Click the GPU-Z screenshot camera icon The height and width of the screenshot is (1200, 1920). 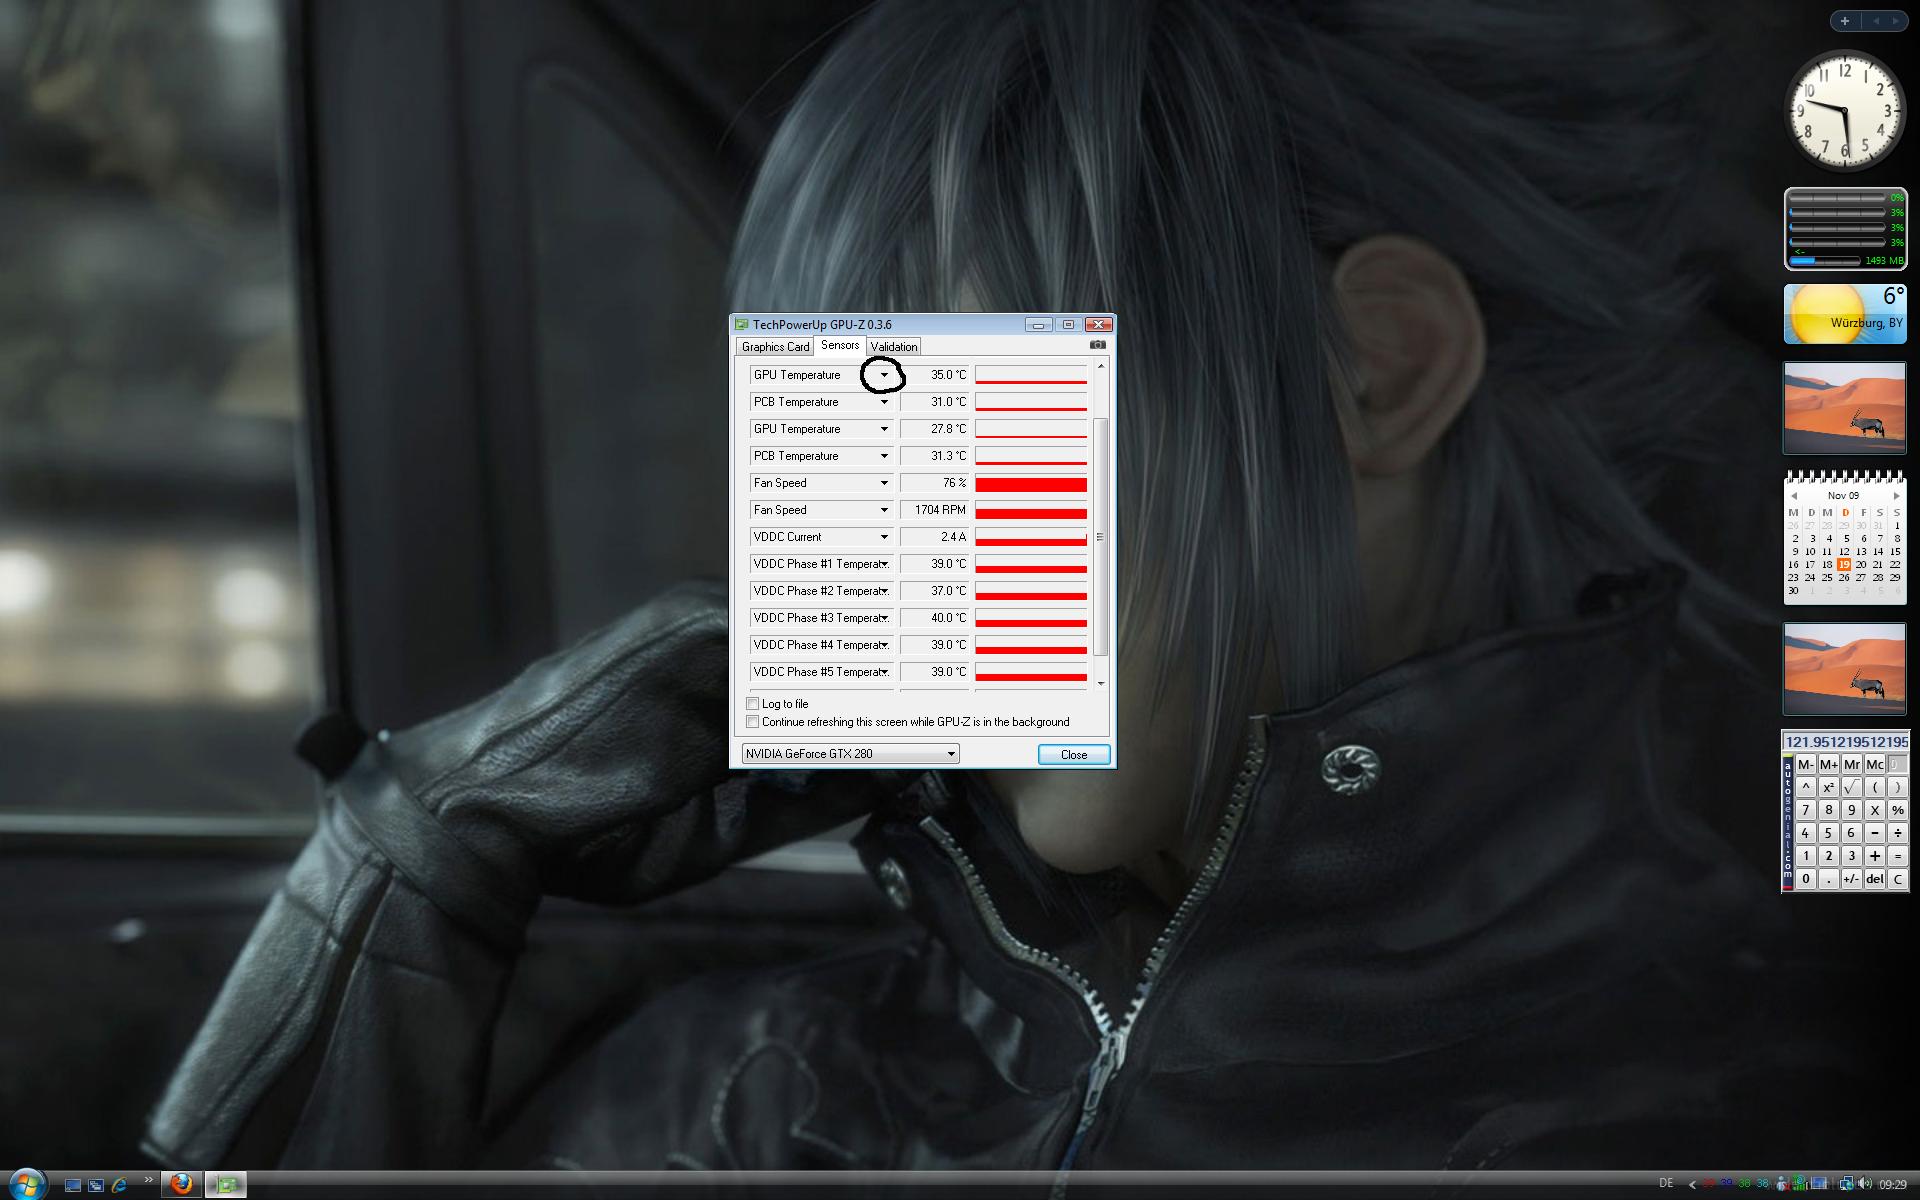pyautogui.click(x=1097, y=345)
